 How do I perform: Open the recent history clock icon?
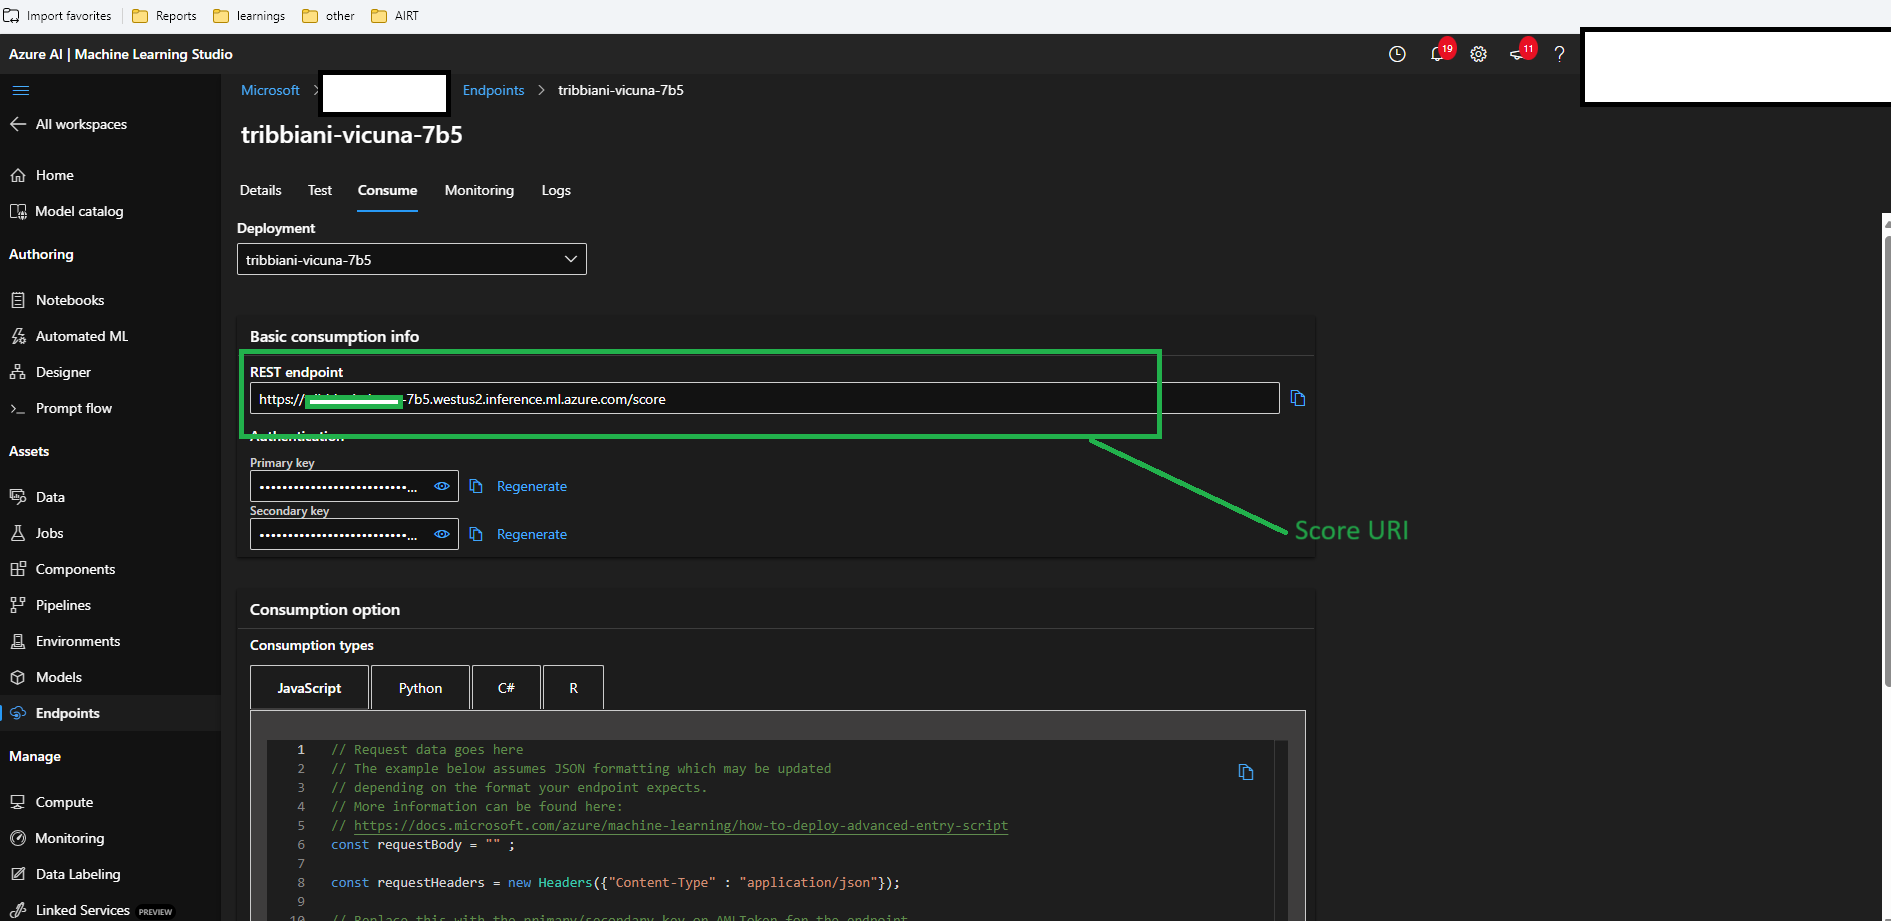[1397, 55]
